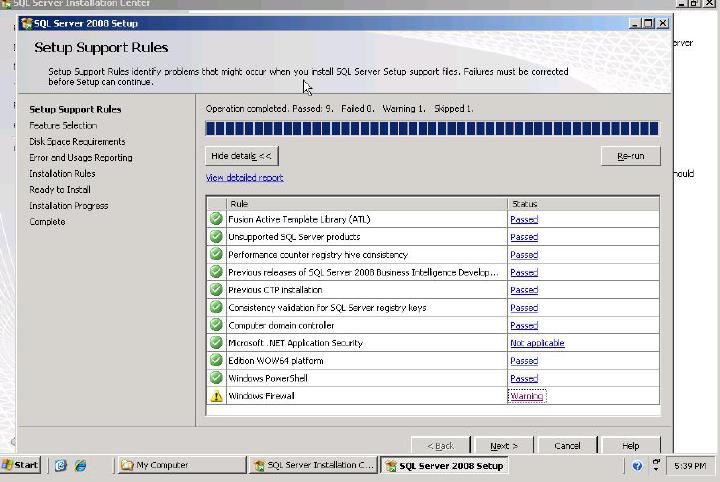Screen dimensions: 720x482
Task: Click the Help button
Action: click(630, 446)
